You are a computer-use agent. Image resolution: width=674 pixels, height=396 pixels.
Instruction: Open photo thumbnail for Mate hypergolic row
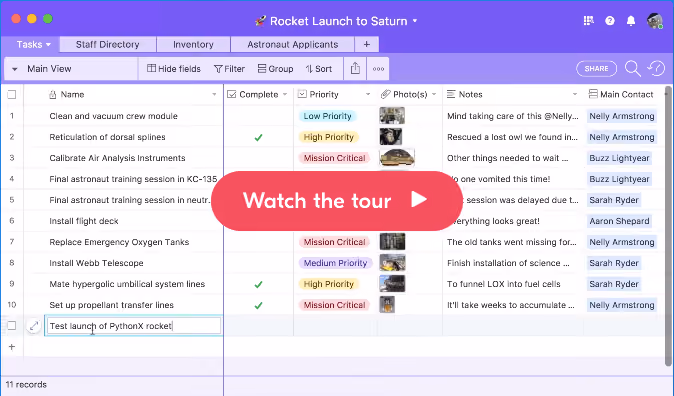[392, 284]
